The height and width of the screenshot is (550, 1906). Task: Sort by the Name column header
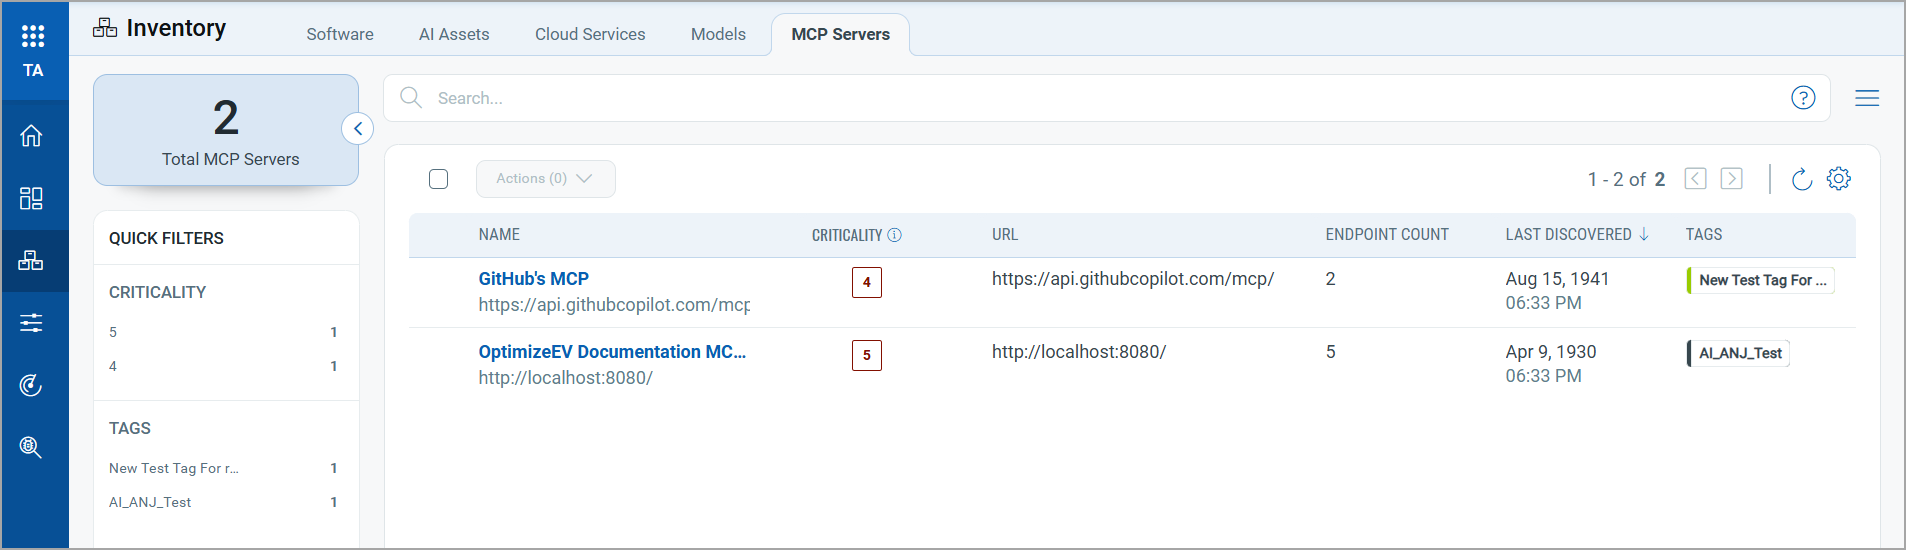coord(499,234)
